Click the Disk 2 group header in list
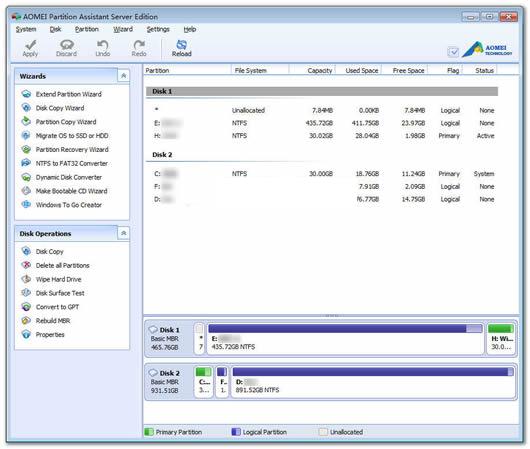The width and height of the screenshot is (530, 449). pyautogui.click(x=322, y=155)
